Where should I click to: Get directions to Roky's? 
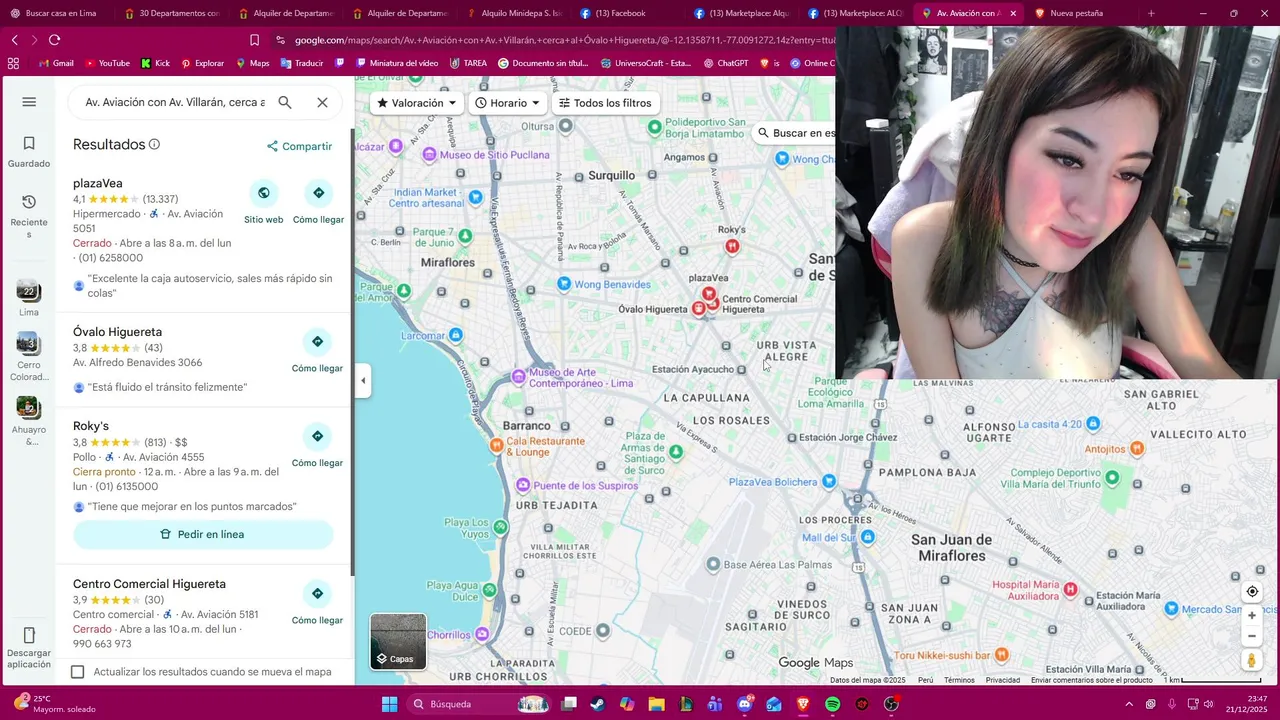[x=317, y=436]
